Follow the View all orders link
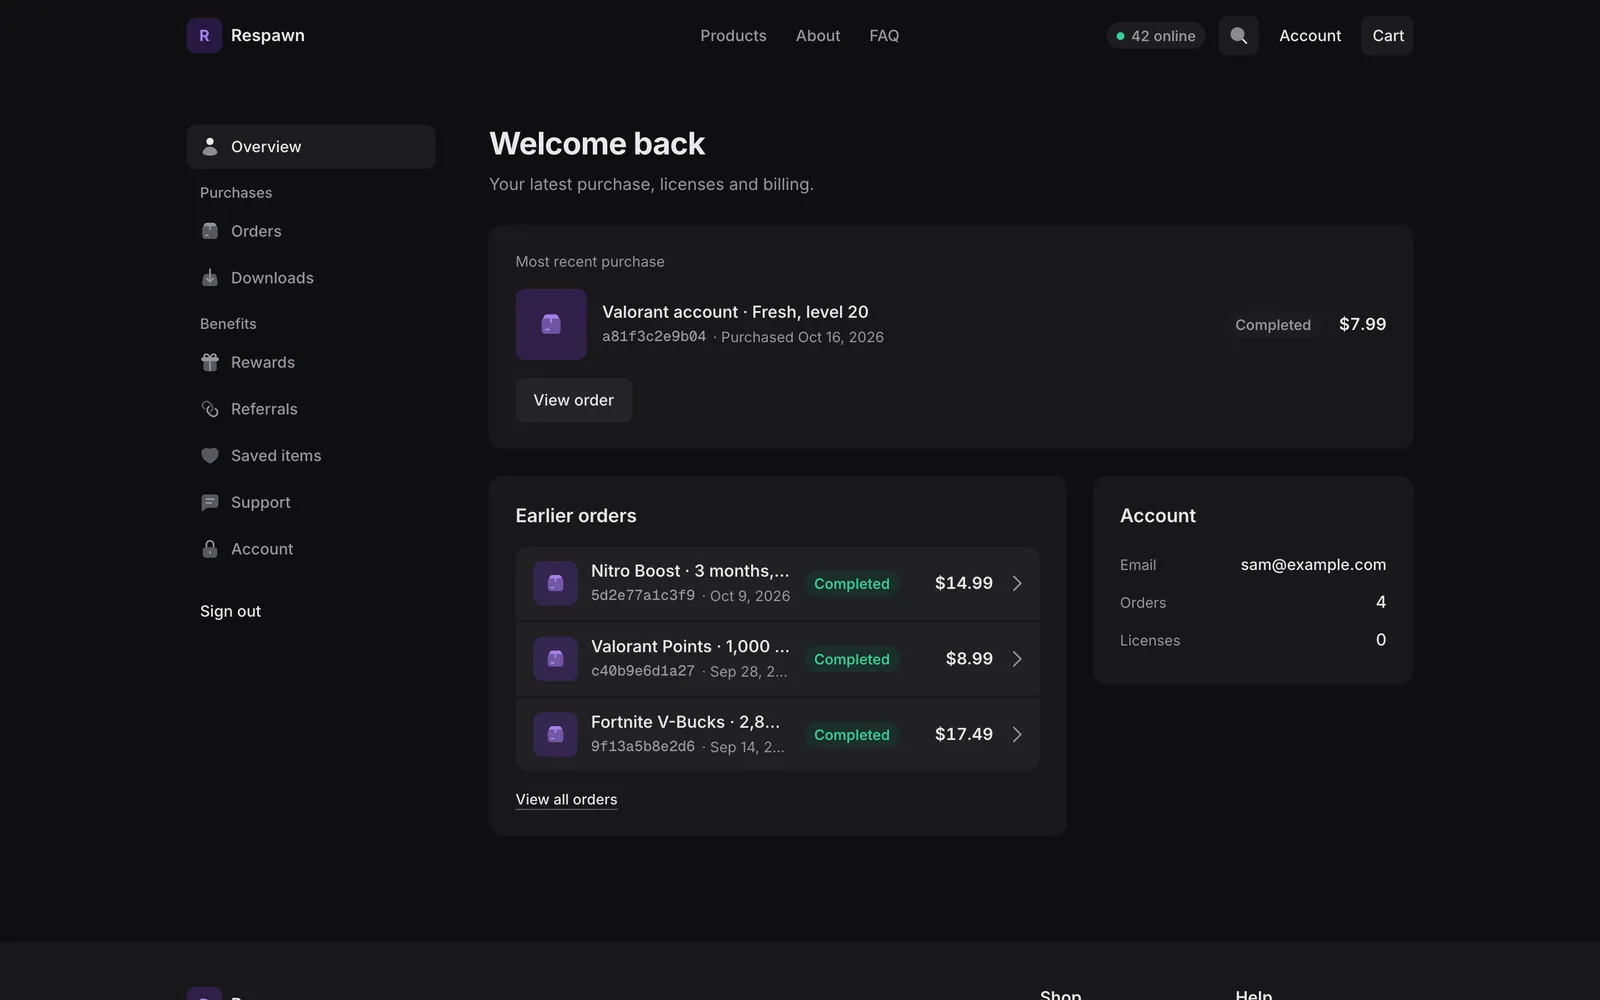Viewport: 1600px width, 1000px height. point(566,799)
